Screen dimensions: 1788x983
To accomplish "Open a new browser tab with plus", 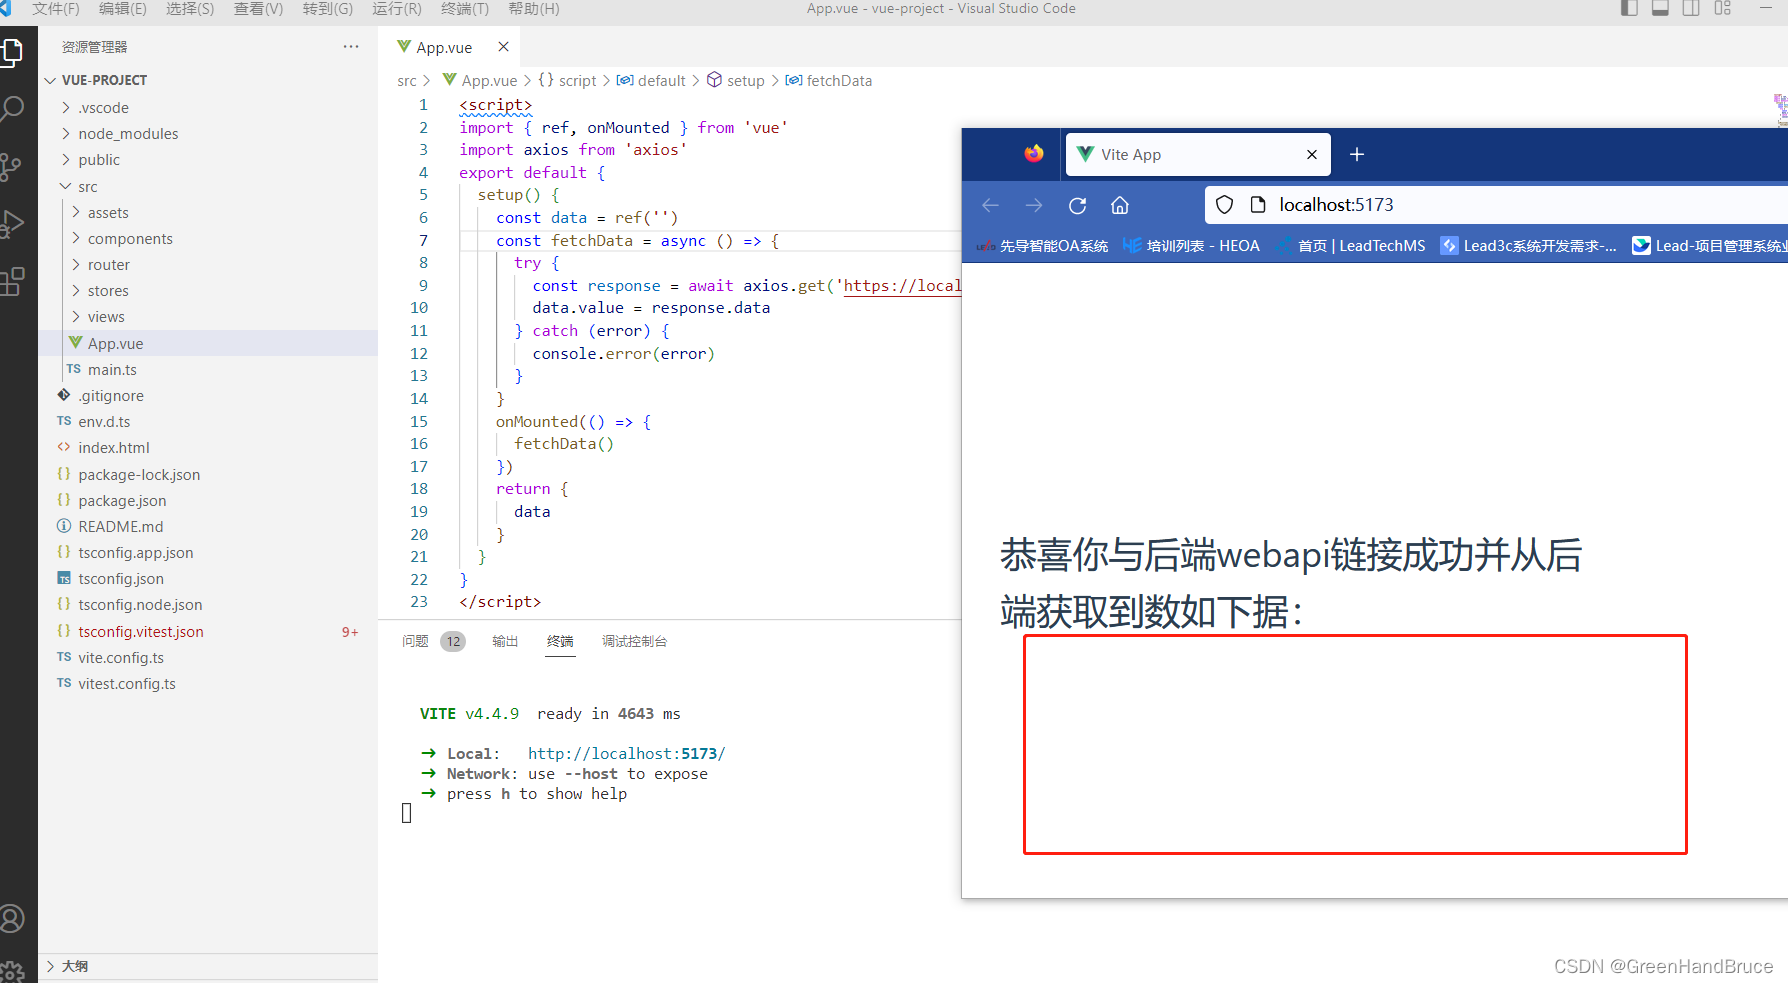I will coord(1357,154).
